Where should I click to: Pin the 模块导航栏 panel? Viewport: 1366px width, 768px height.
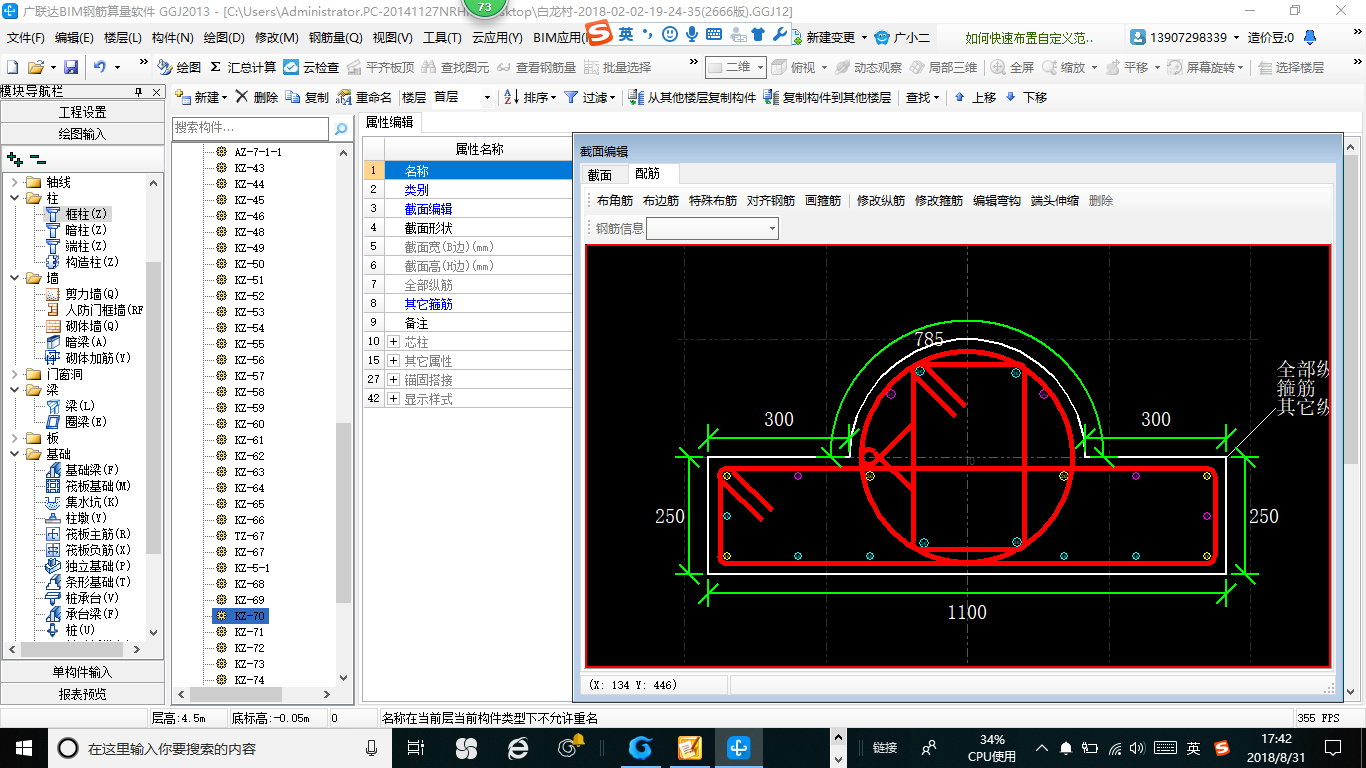[x=139, y=91]
